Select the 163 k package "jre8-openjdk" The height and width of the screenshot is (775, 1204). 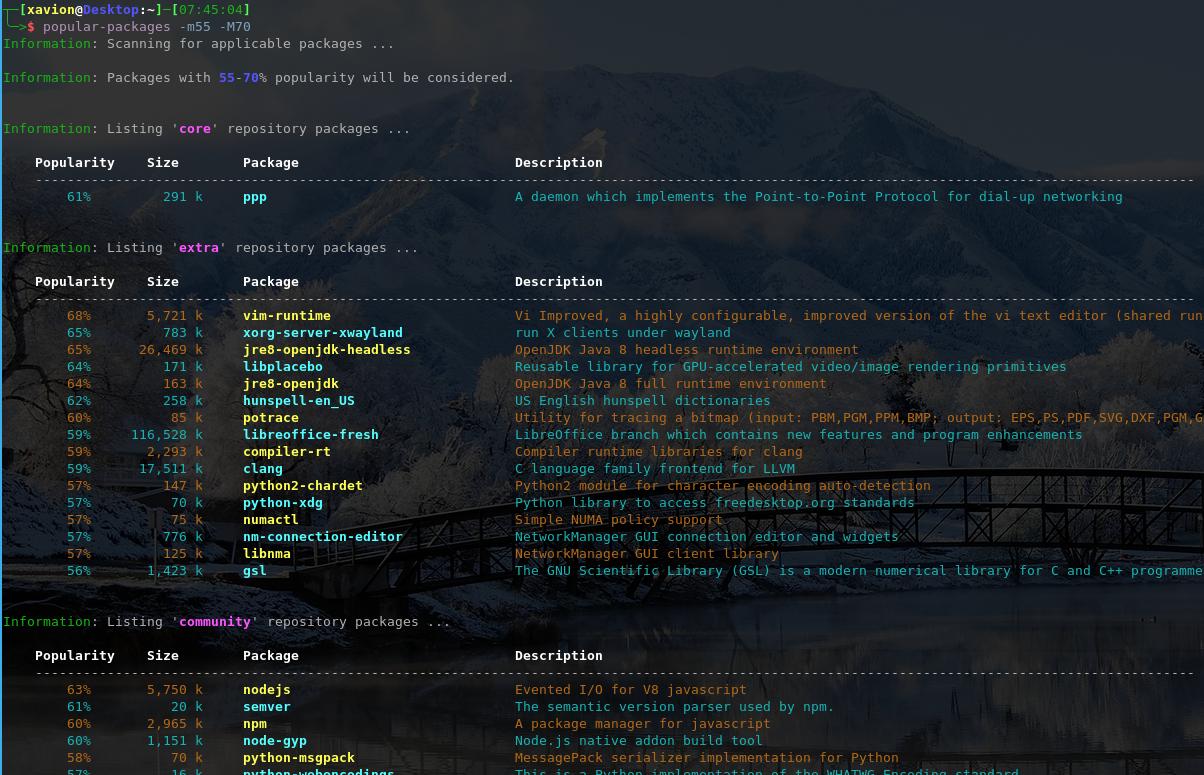click(291, 384)
